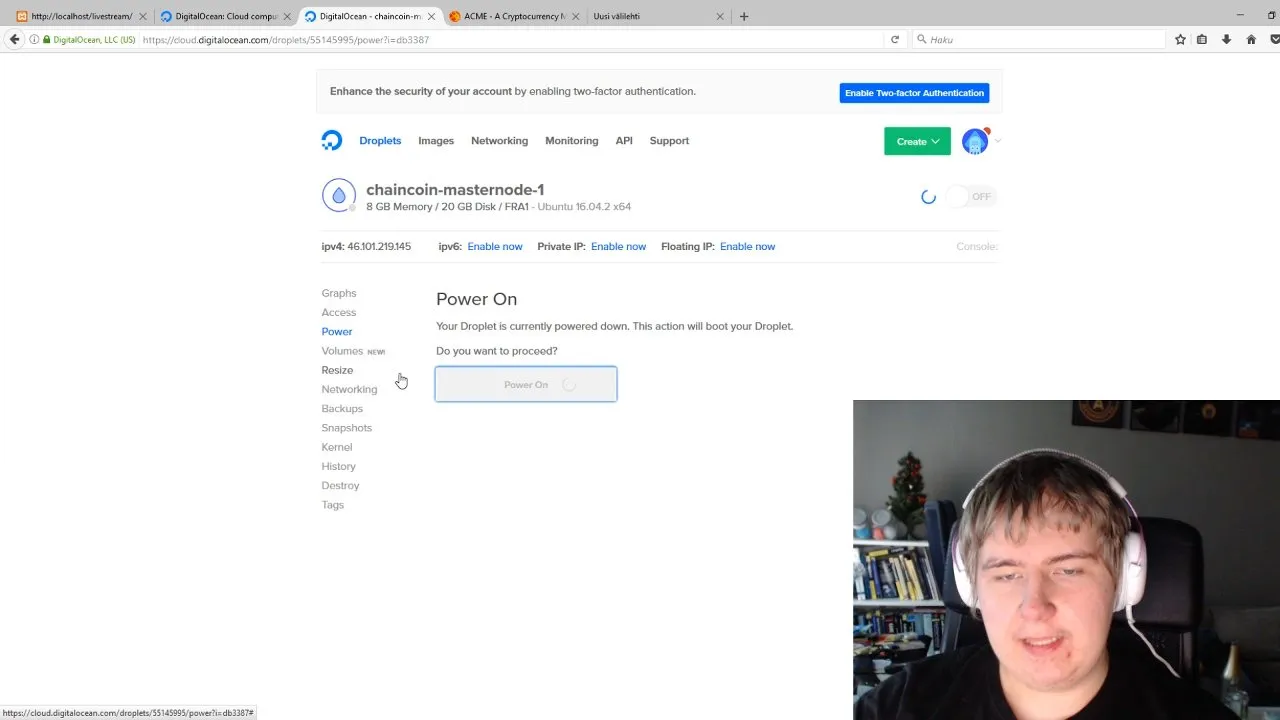Select Resize in the droplet sidebar
Image resolution: width=1280 pixels, height=720 pixels.
point(337,370)
